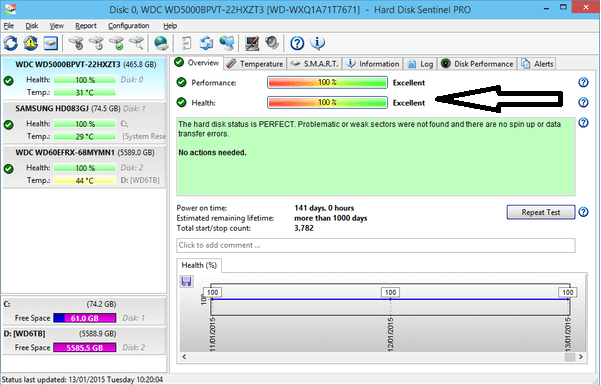Click help icon next to Health rating
This screenshot has height=385, width=601.
click(583, 102)
